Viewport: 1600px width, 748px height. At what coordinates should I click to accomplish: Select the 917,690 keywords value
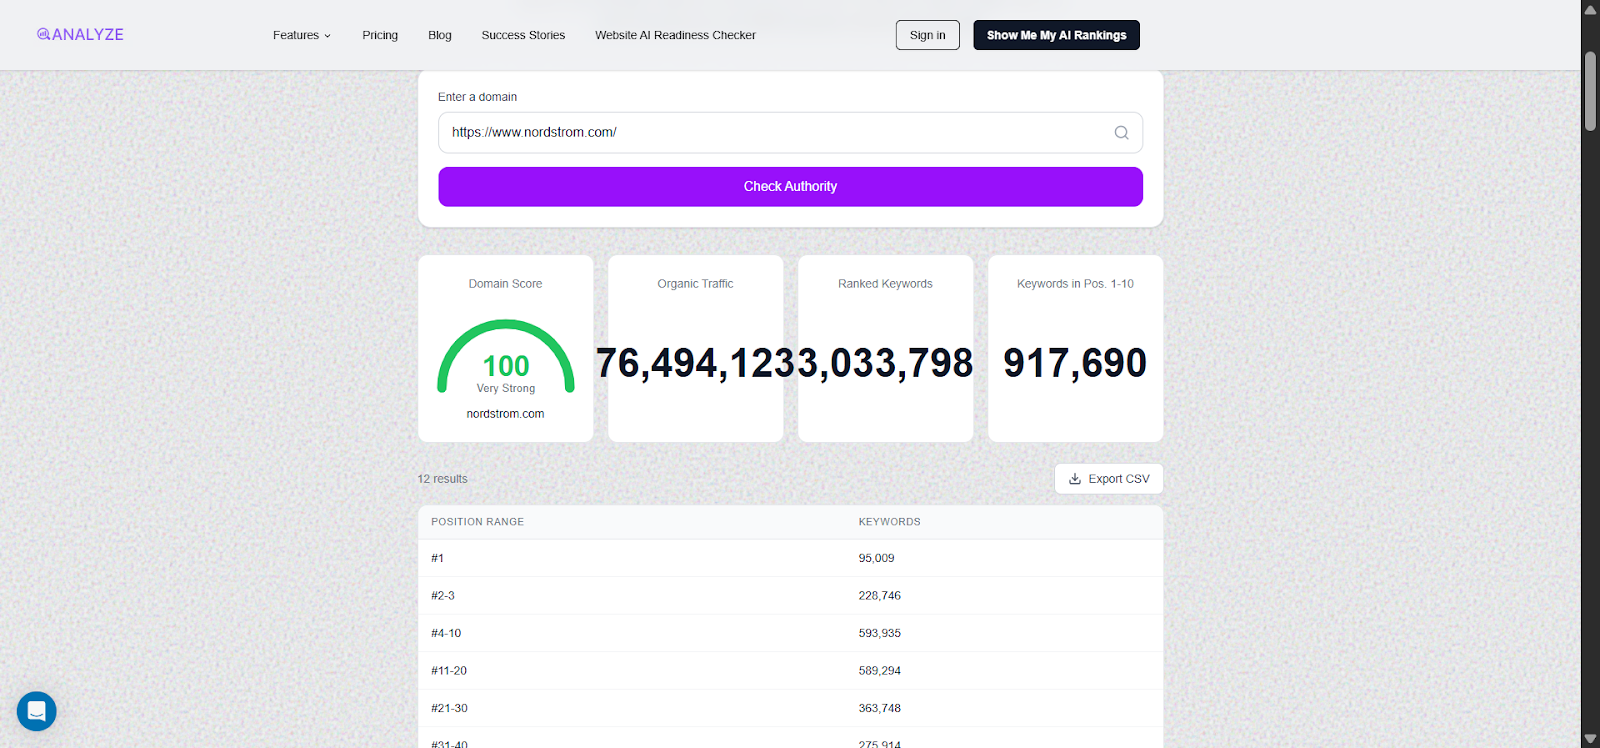[1075, 363]
